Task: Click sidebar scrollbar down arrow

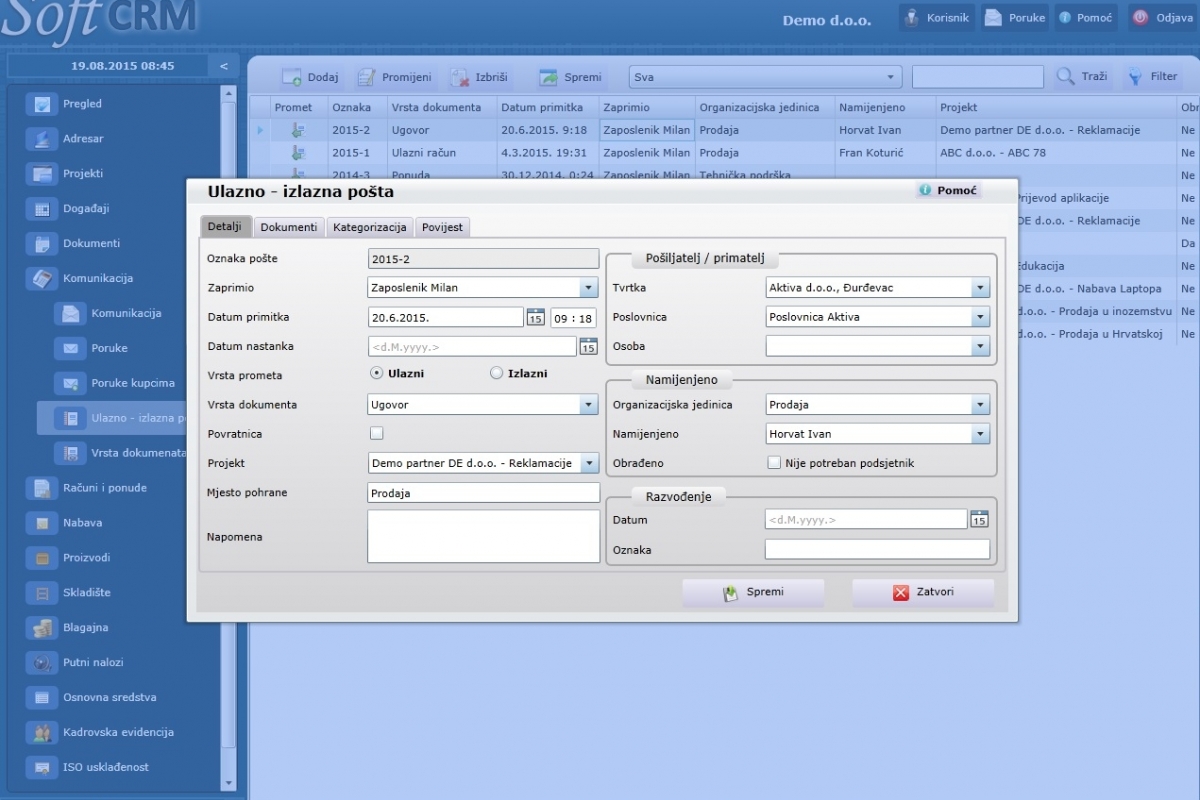Action: point(228,782)
